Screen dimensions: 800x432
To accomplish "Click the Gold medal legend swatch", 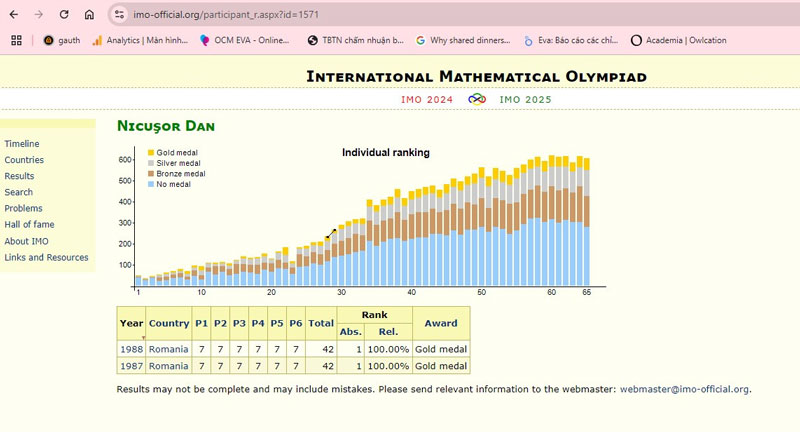I will pos(151,153).
